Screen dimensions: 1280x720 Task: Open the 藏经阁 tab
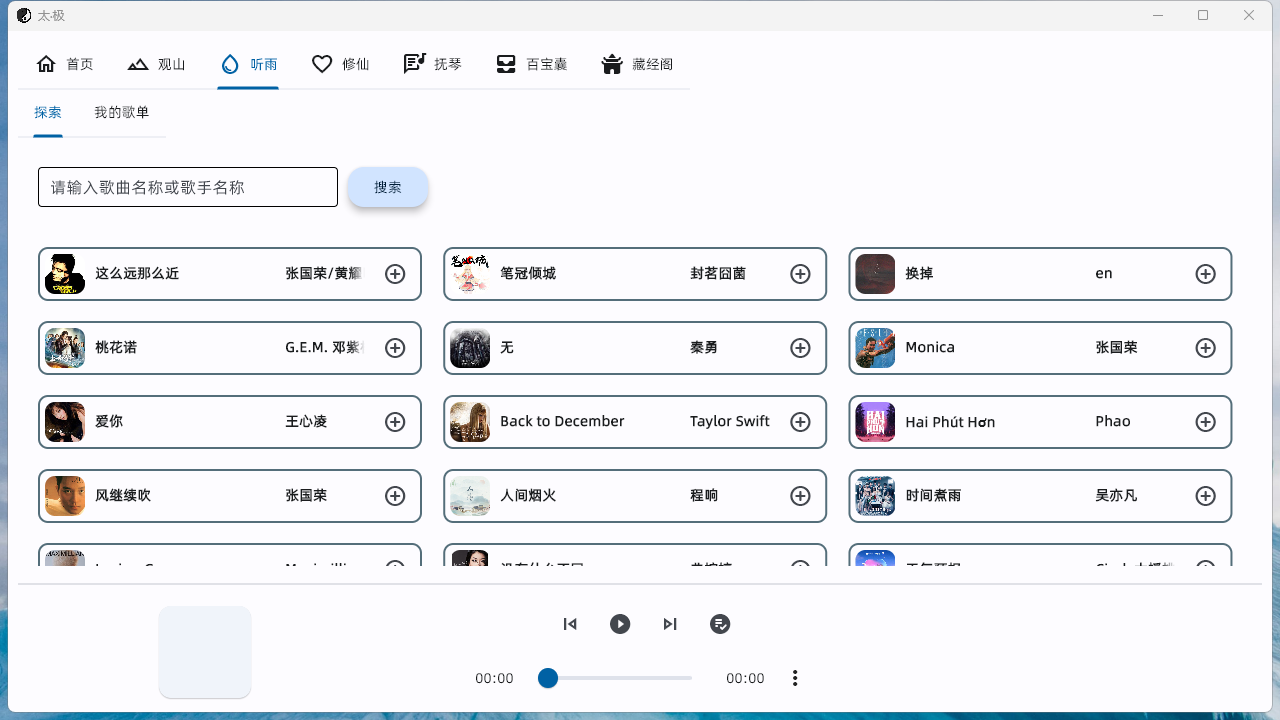pyautogui.click(x=637, y=64)
